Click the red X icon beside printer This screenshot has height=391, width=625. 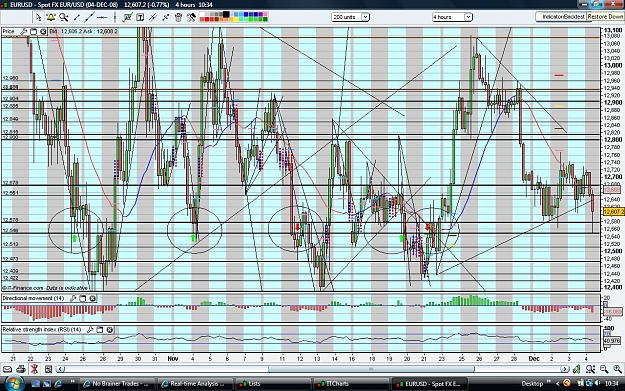tap(35, 369)
